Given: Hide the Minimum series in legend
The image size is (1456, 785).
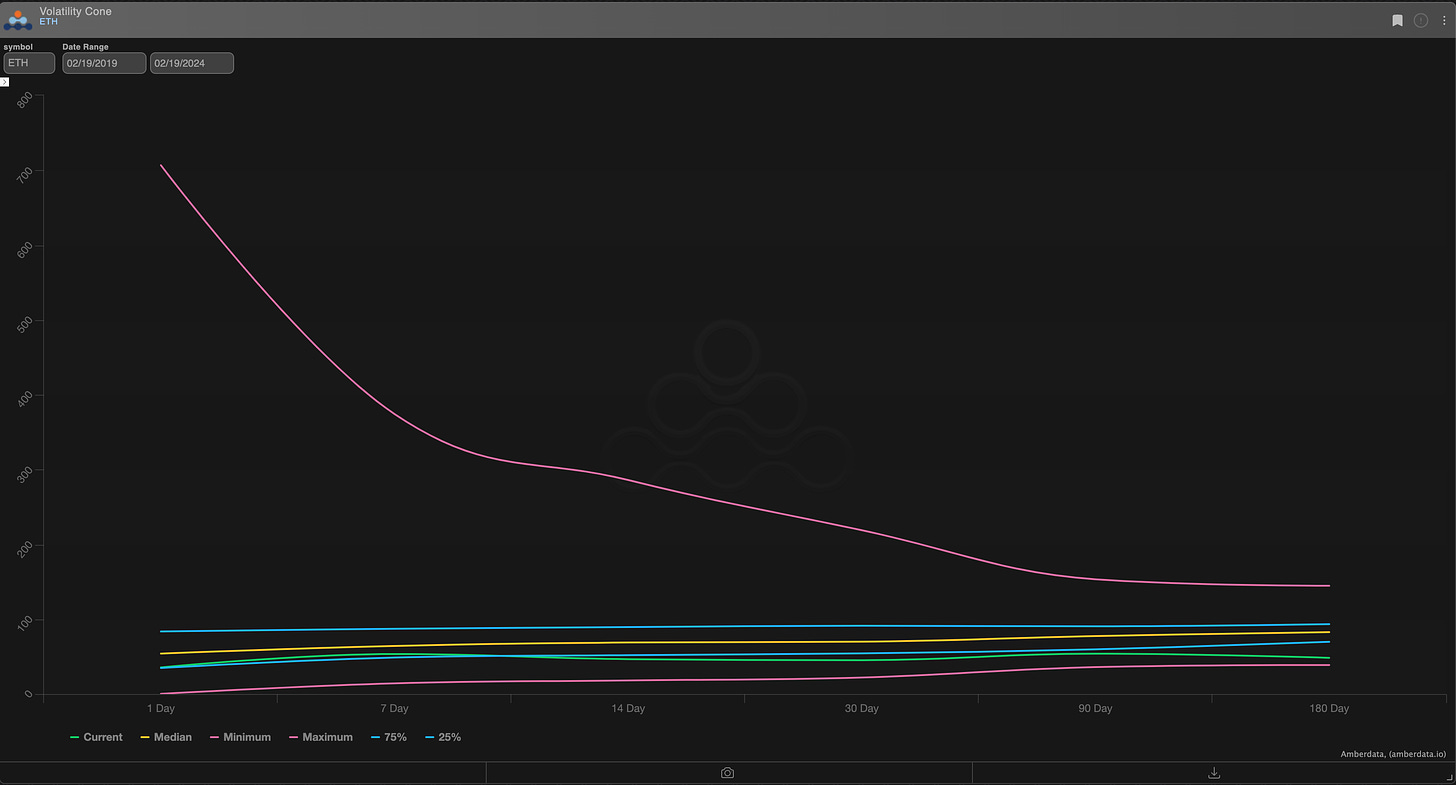Looking at the screenshot, I should pos(240,737).
